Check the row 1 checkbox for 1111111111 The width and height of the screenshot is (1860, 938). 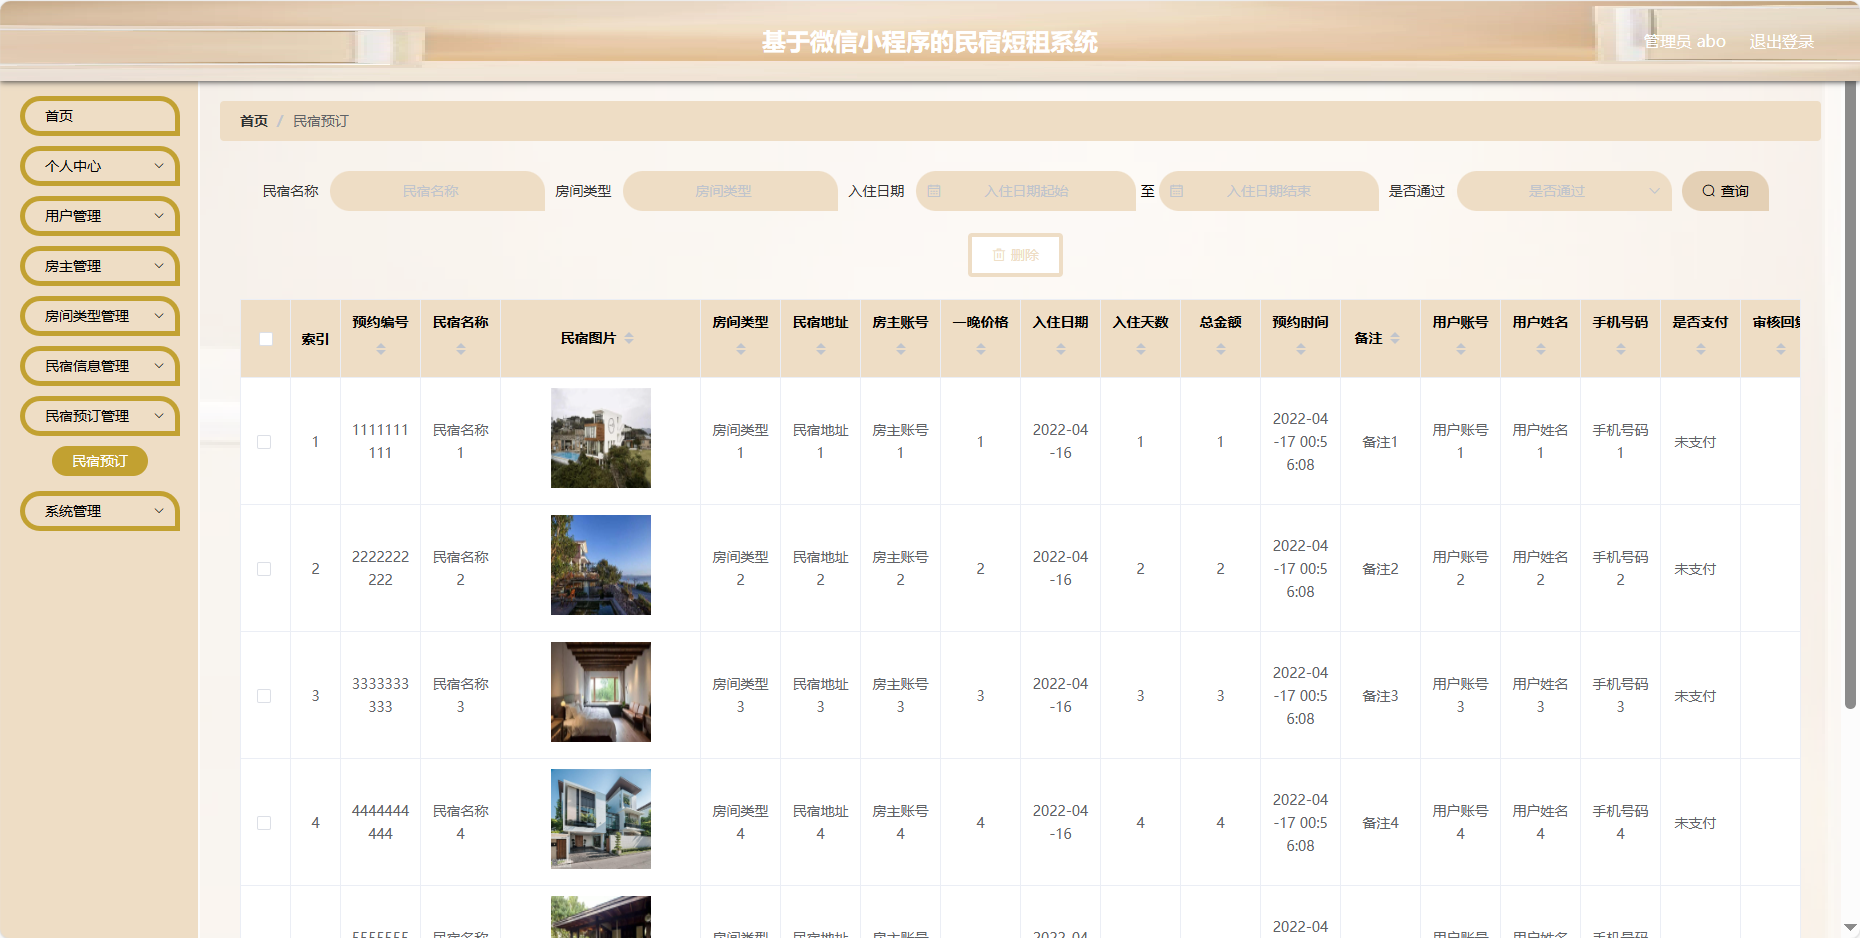(264, 442)
